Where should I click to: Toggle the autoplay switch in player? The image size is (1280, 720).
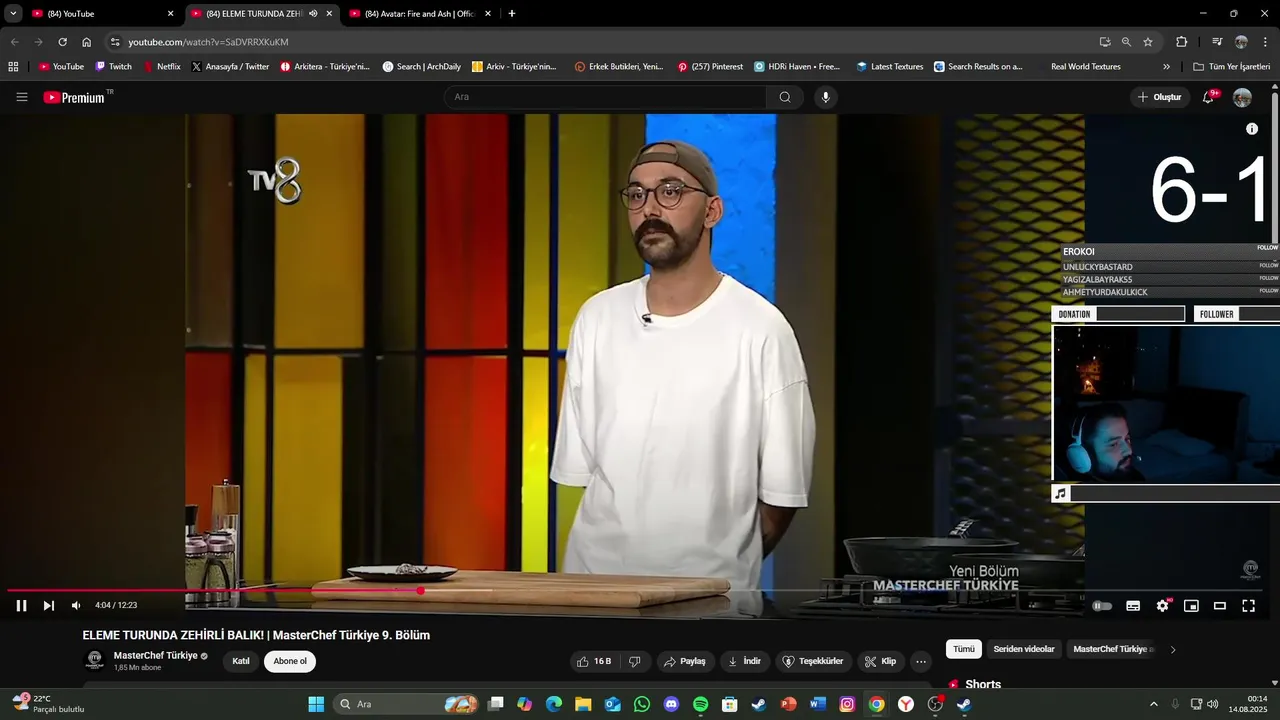[x=1102, y=605]
